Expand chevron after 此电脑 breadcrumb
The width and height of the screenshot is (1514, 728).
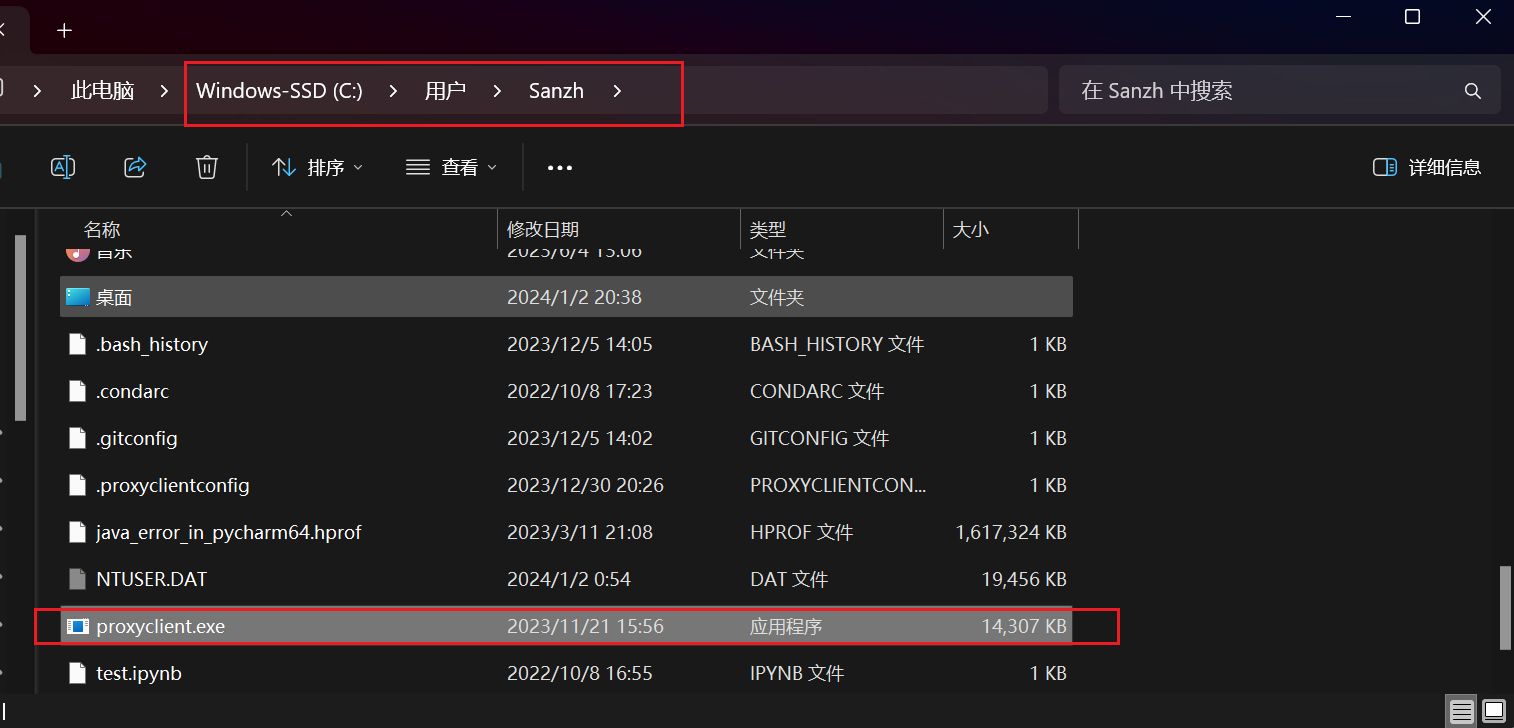click(x=164, y=91)
